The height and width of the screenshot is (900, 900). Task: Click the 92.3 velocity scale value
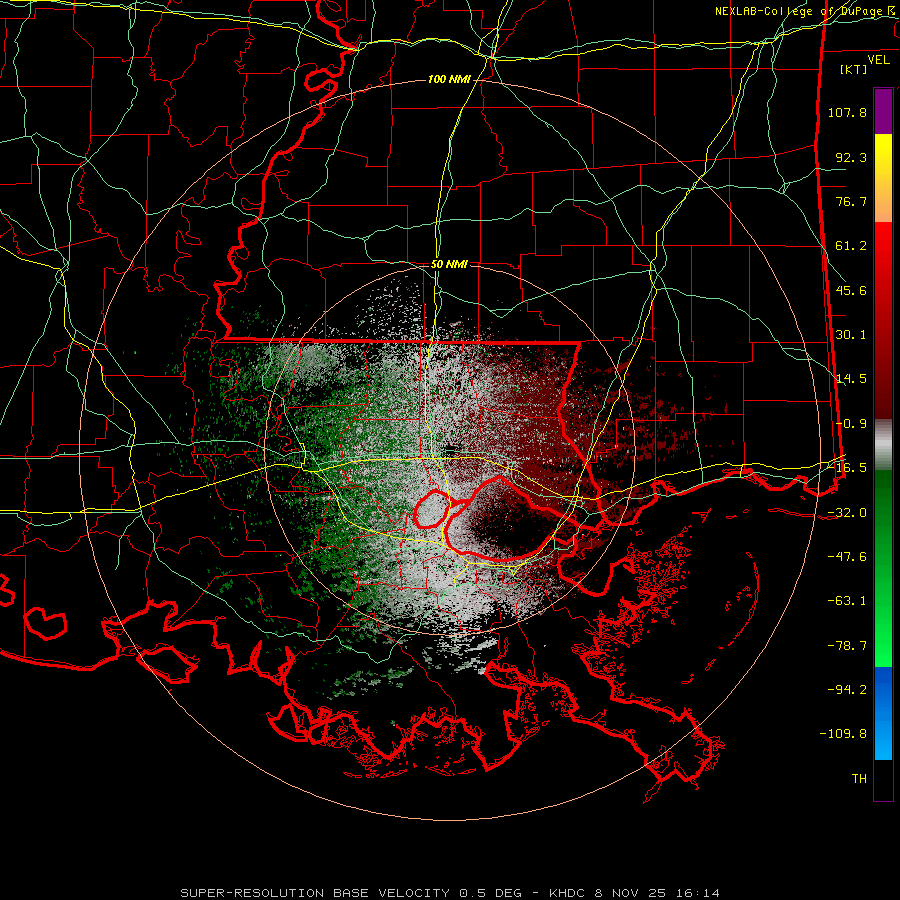tap(851, 157)
